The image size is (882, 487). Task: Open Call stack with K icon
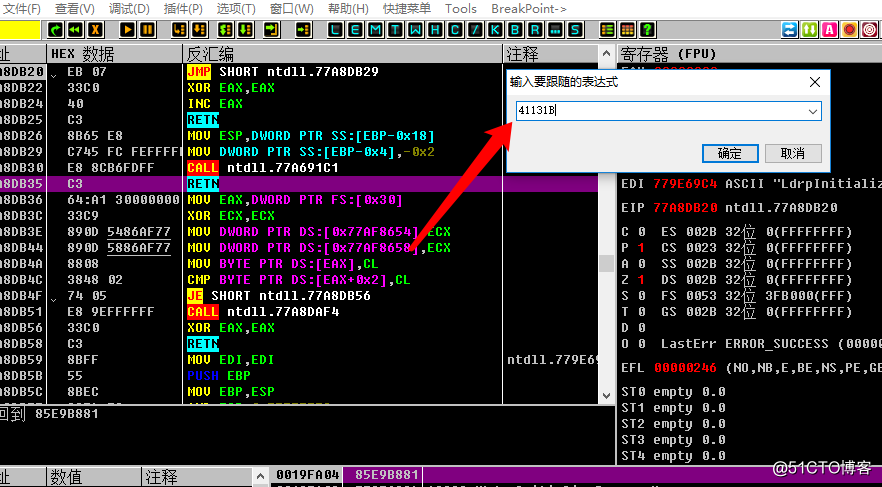[x=496, y=30]
